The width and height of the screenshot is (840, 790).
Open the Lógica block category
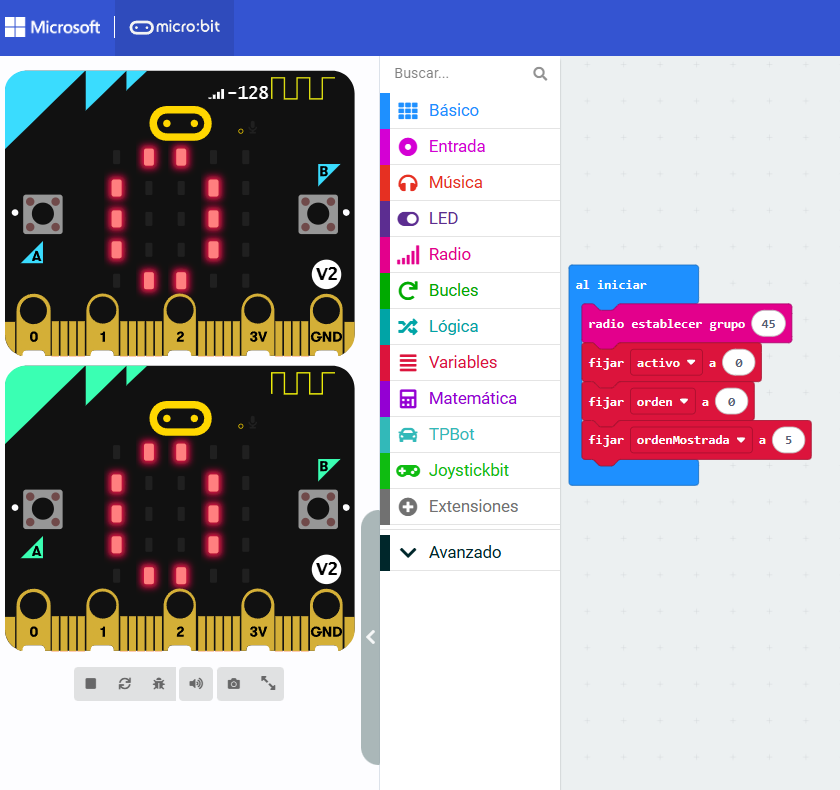tap(470, 326)
